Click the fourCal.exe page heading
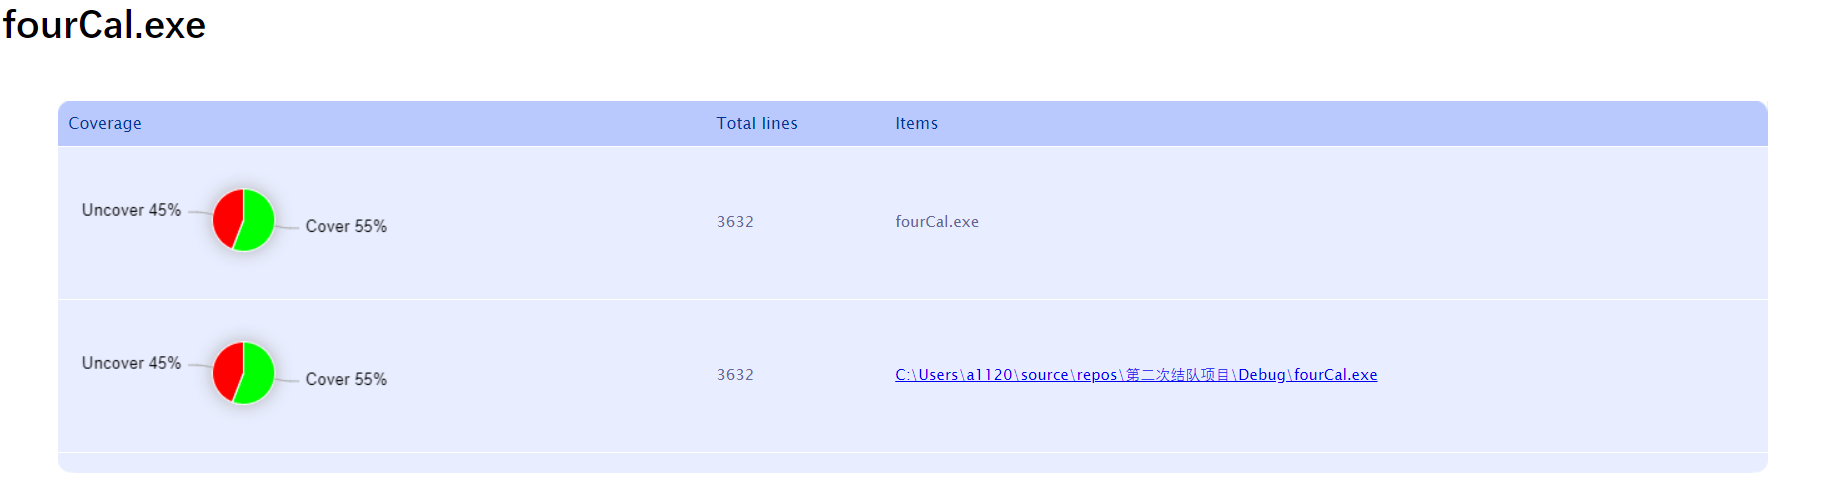Screen dimensions: 1833x493 105,25
